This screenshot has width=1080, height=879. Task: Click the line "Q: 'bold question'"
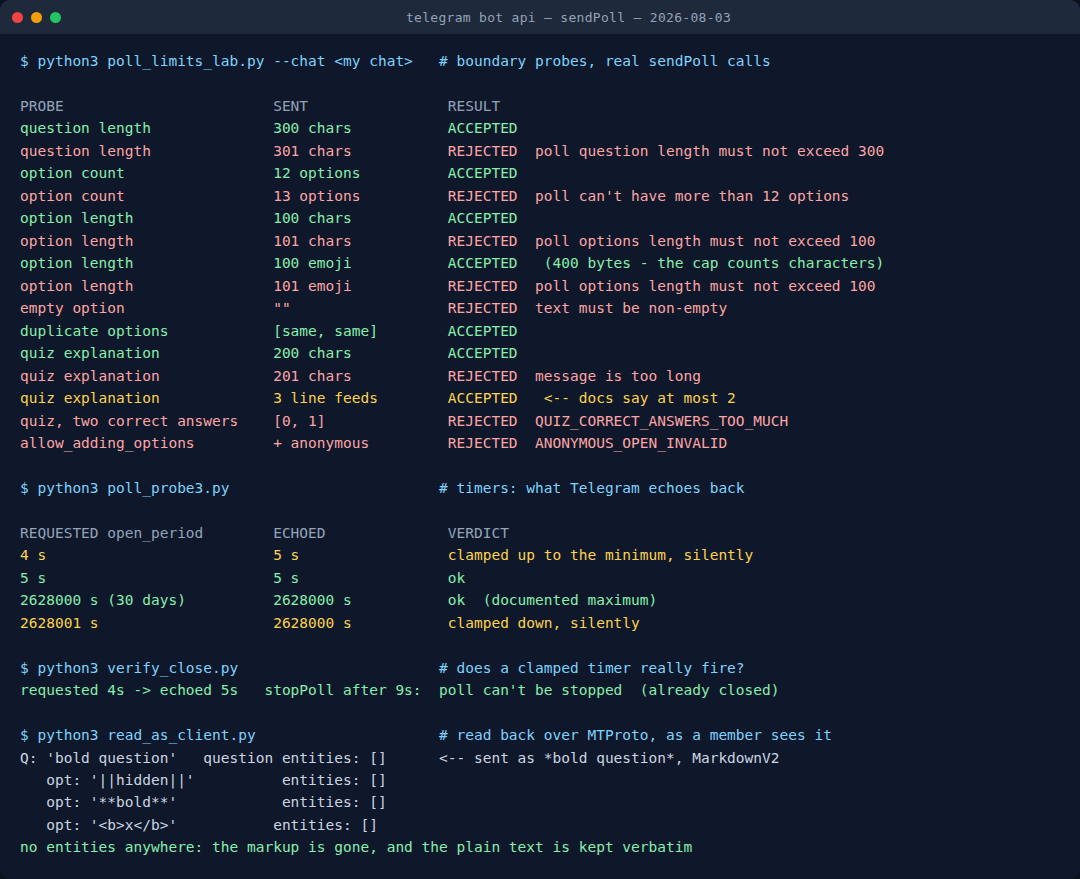[98, 758]
